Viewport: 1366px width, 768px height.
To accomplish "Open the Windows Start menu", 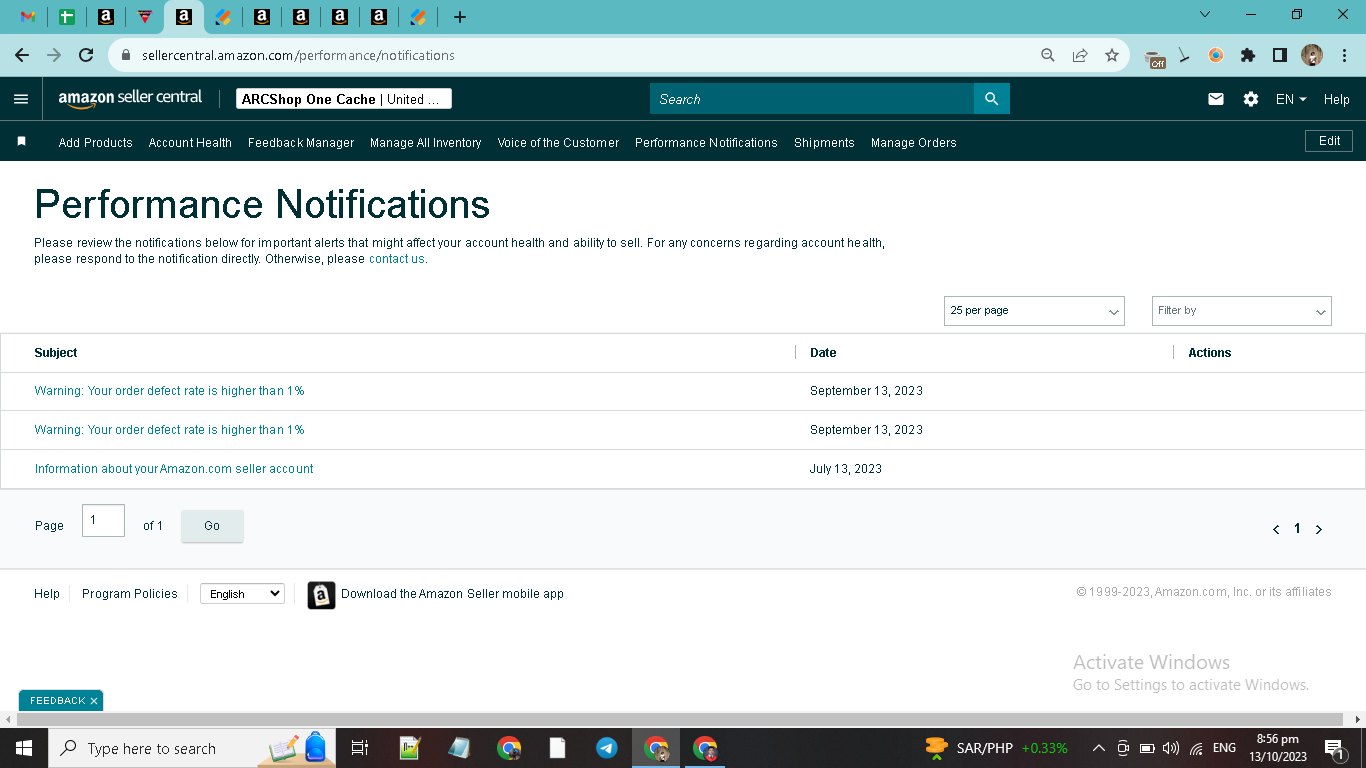I will click(23, 748).
